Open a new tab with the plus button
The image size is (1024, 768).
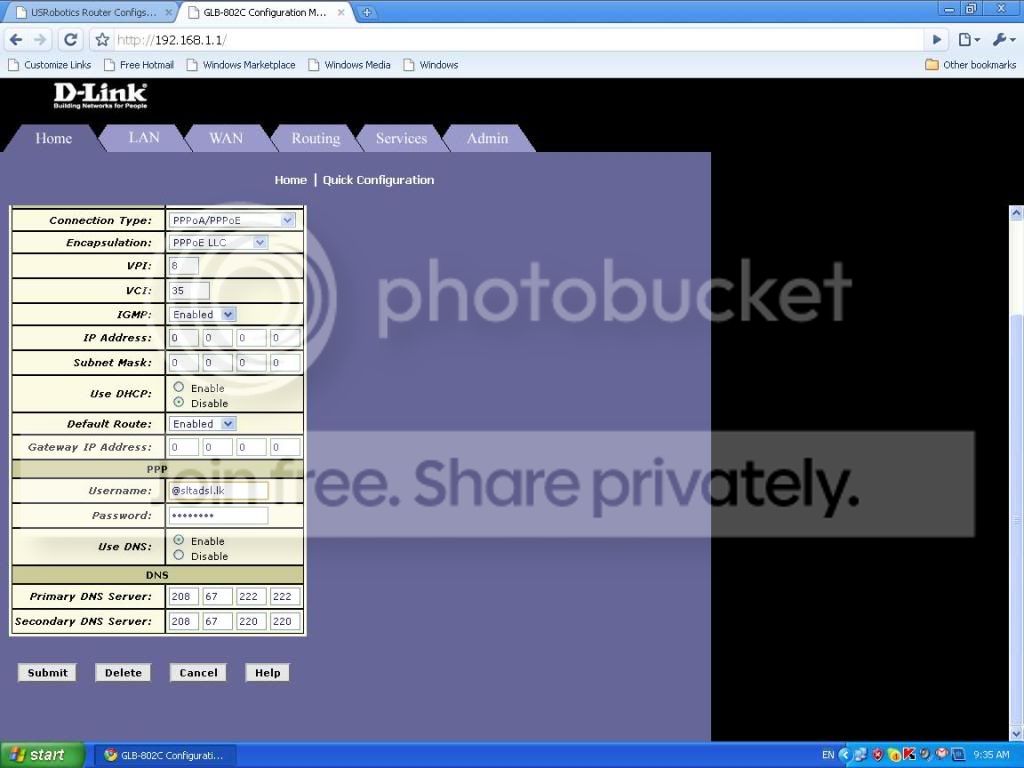[x=367, y=12]
